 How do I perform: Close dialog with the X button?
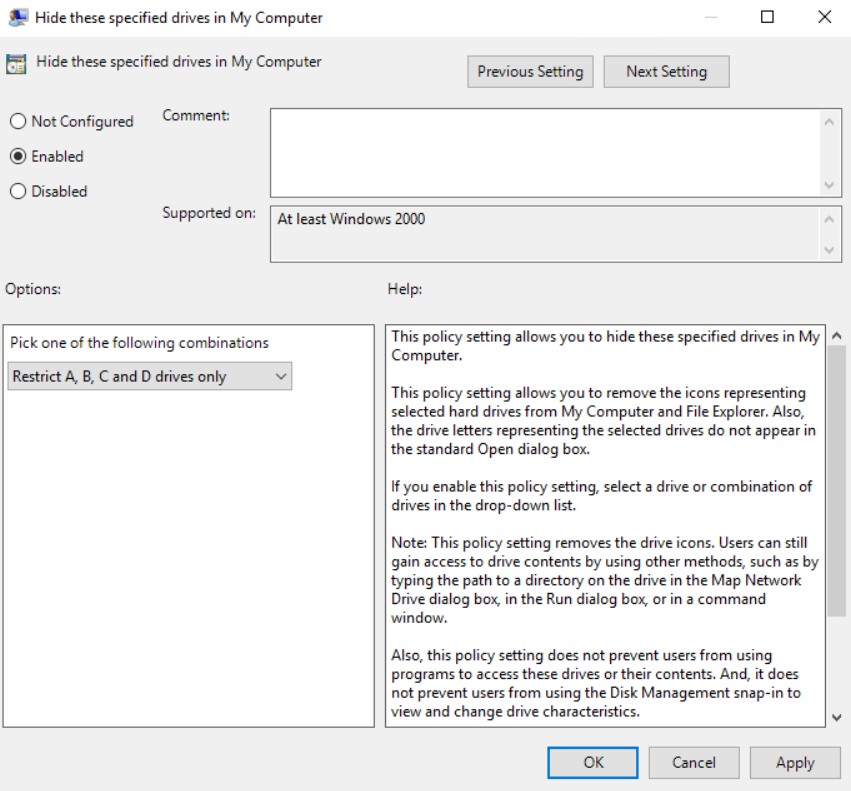click(x=824, y=17)
